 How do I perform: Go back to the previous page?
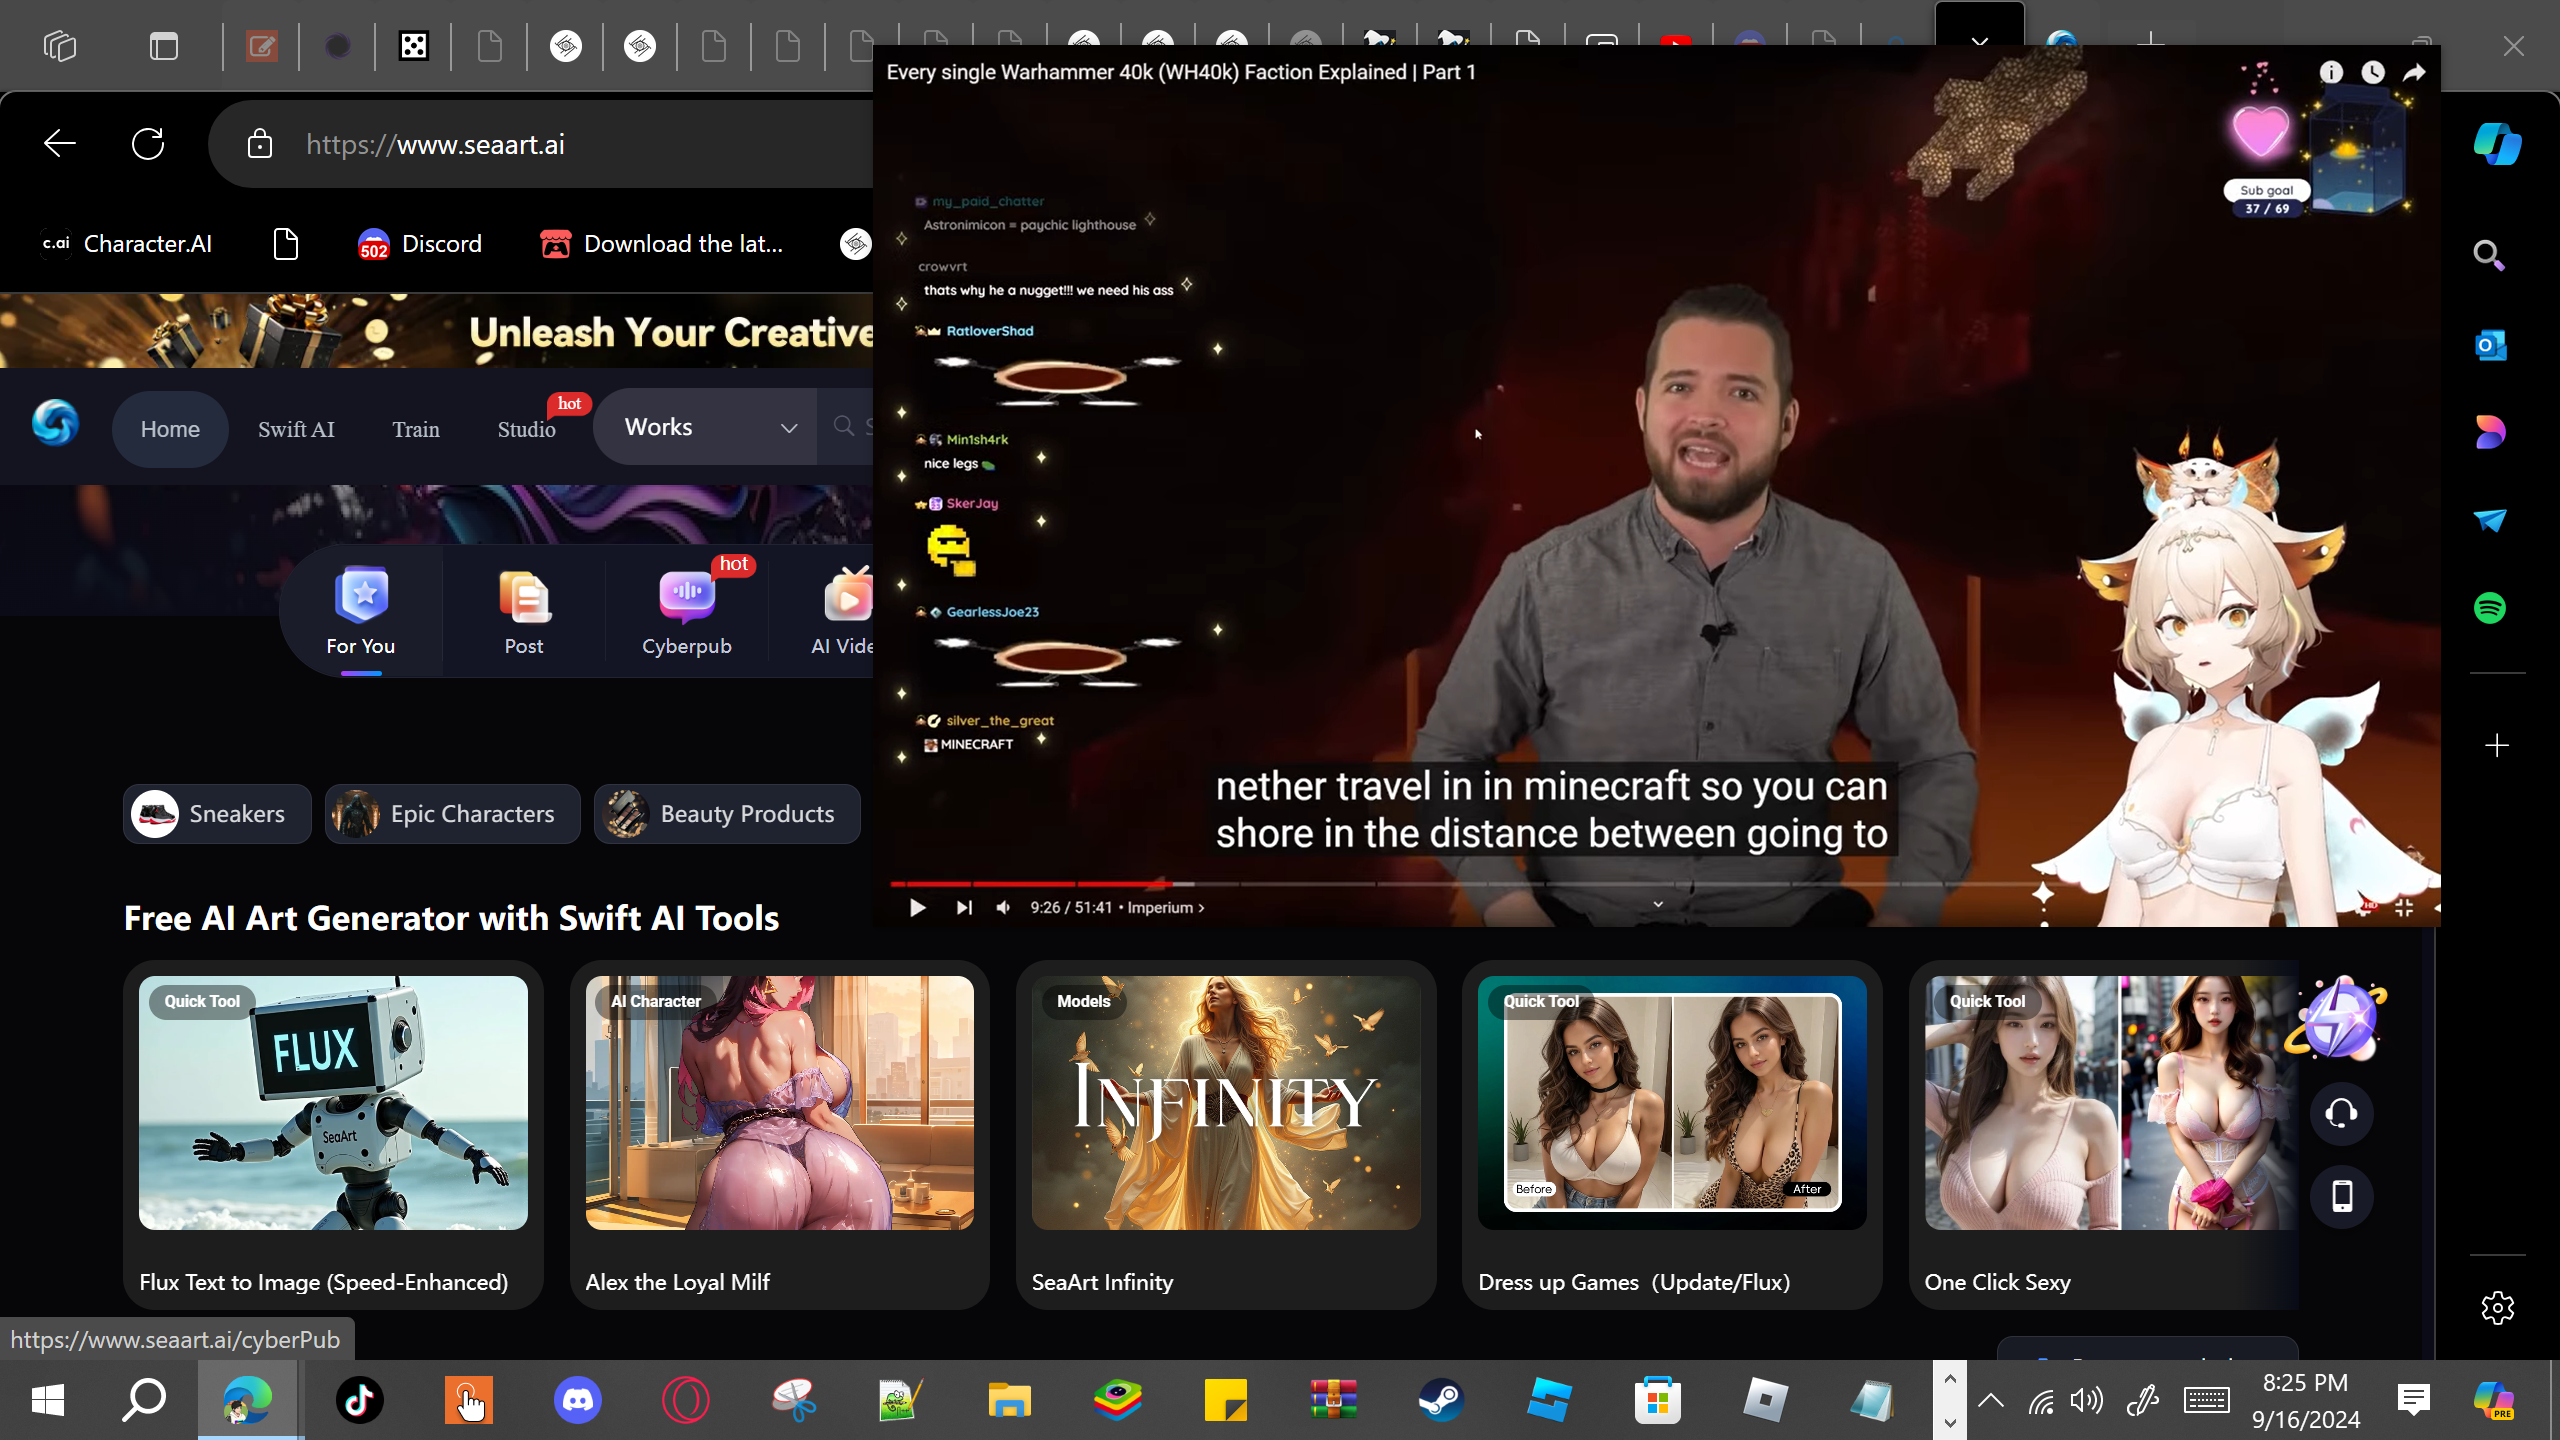[60, 144]
